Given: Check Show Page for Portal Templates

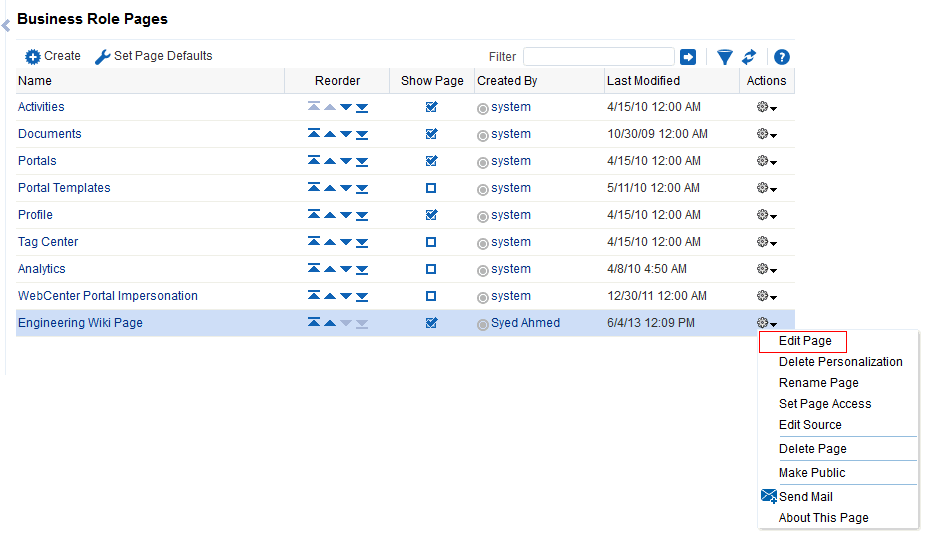Looking at the screenshot, I should point(431,188).
